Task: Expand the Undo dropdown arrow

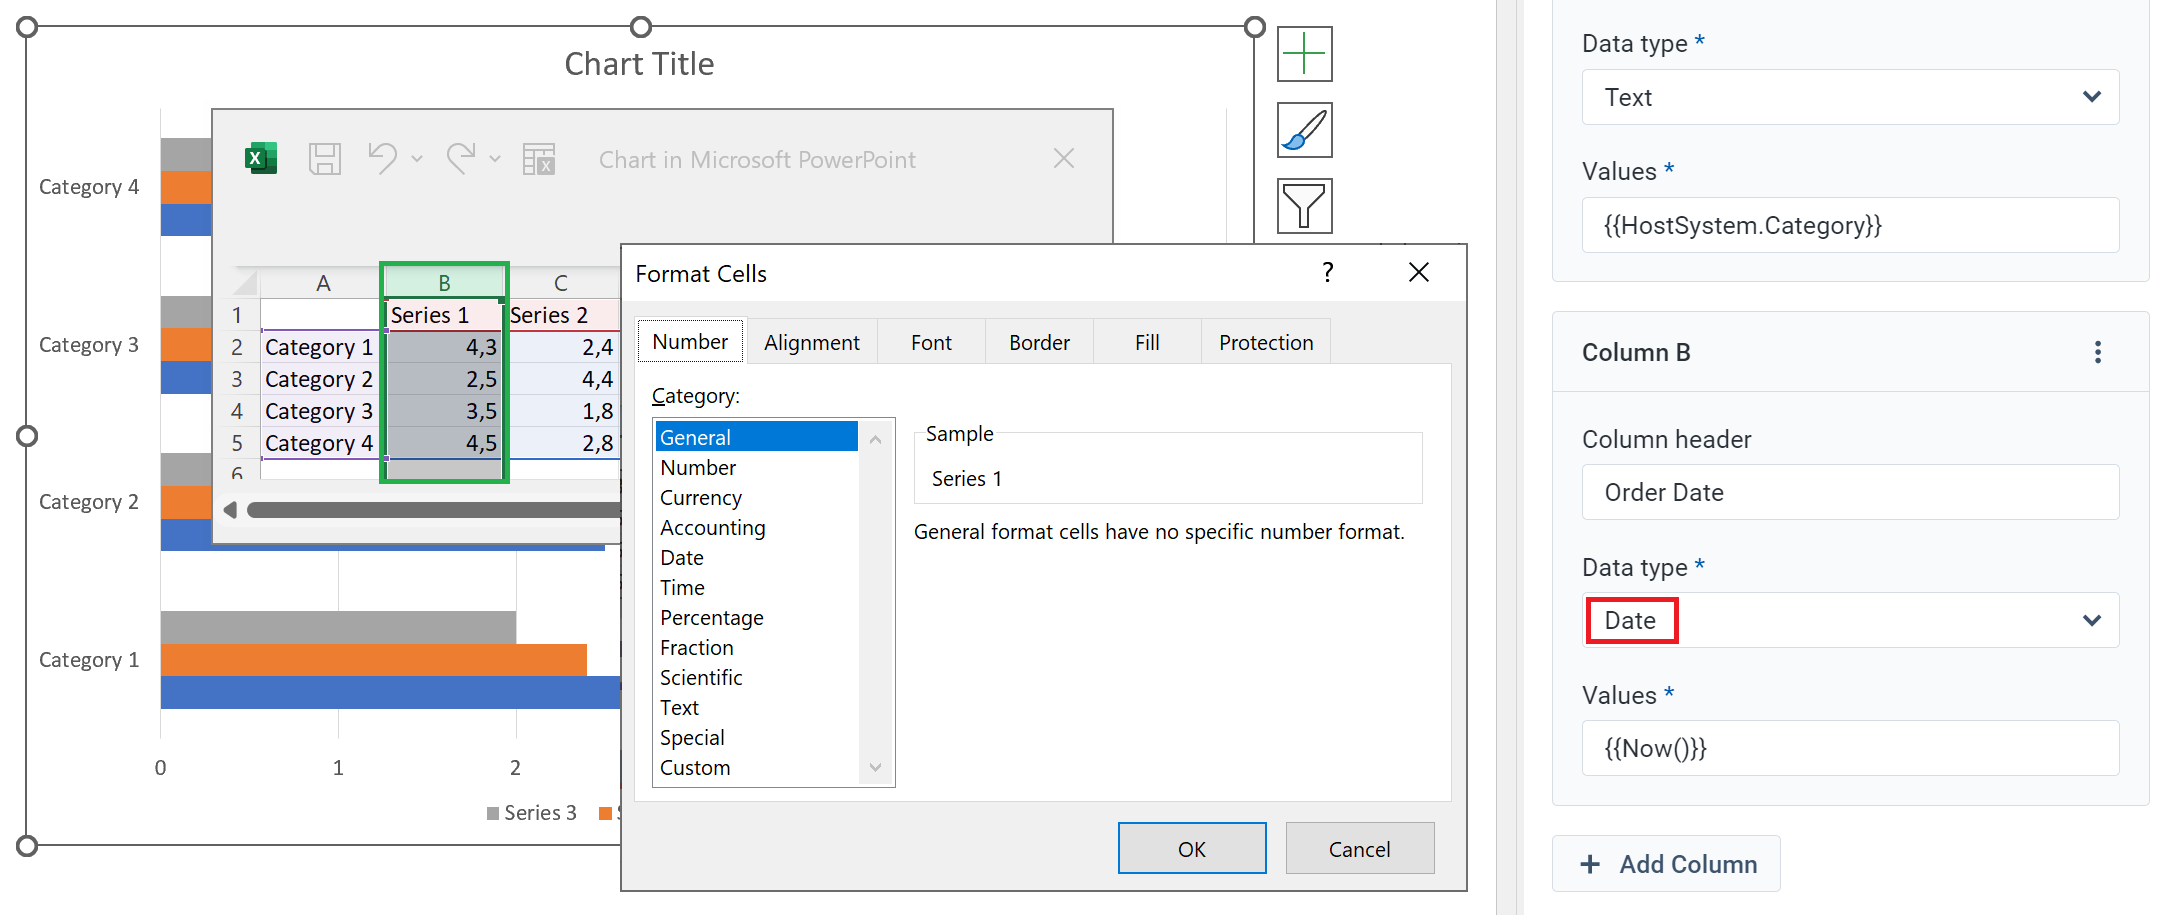Action: click(417, 160)
